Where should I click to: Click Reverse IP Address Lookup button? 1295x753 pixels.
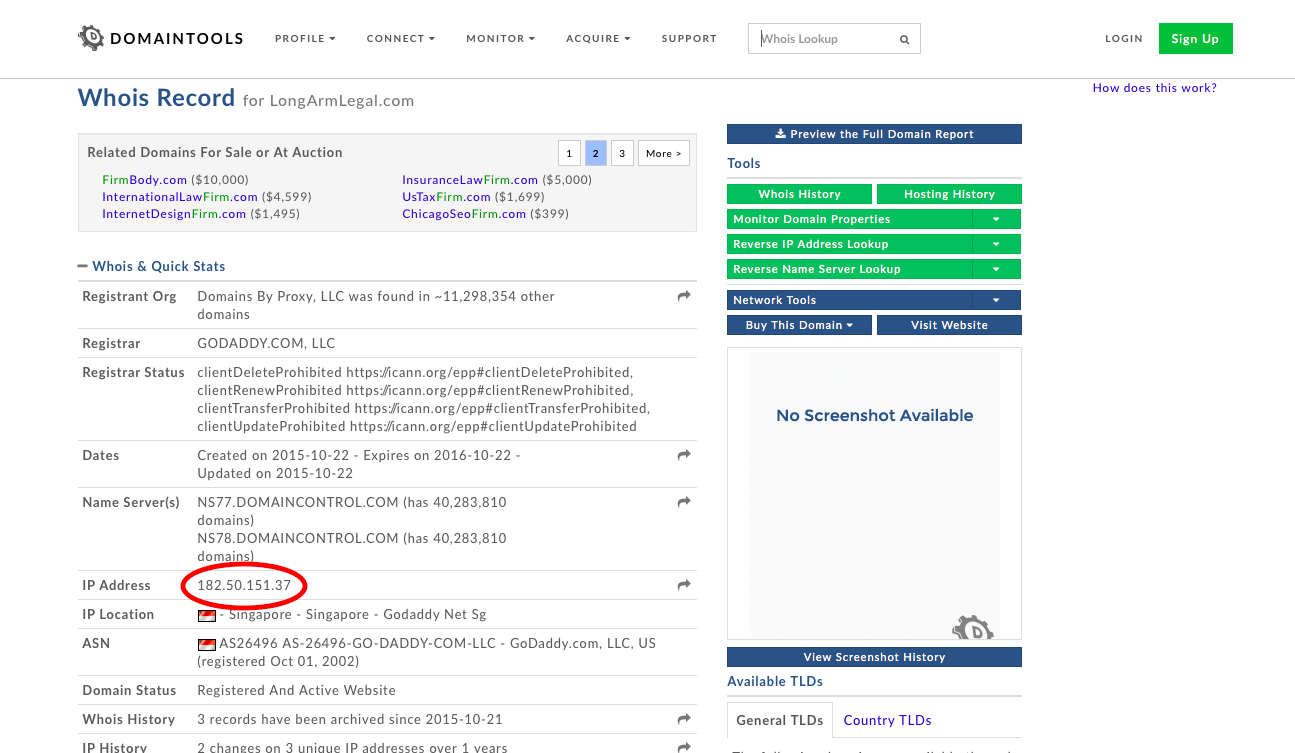pyautogui.click(x=849, y=244)
